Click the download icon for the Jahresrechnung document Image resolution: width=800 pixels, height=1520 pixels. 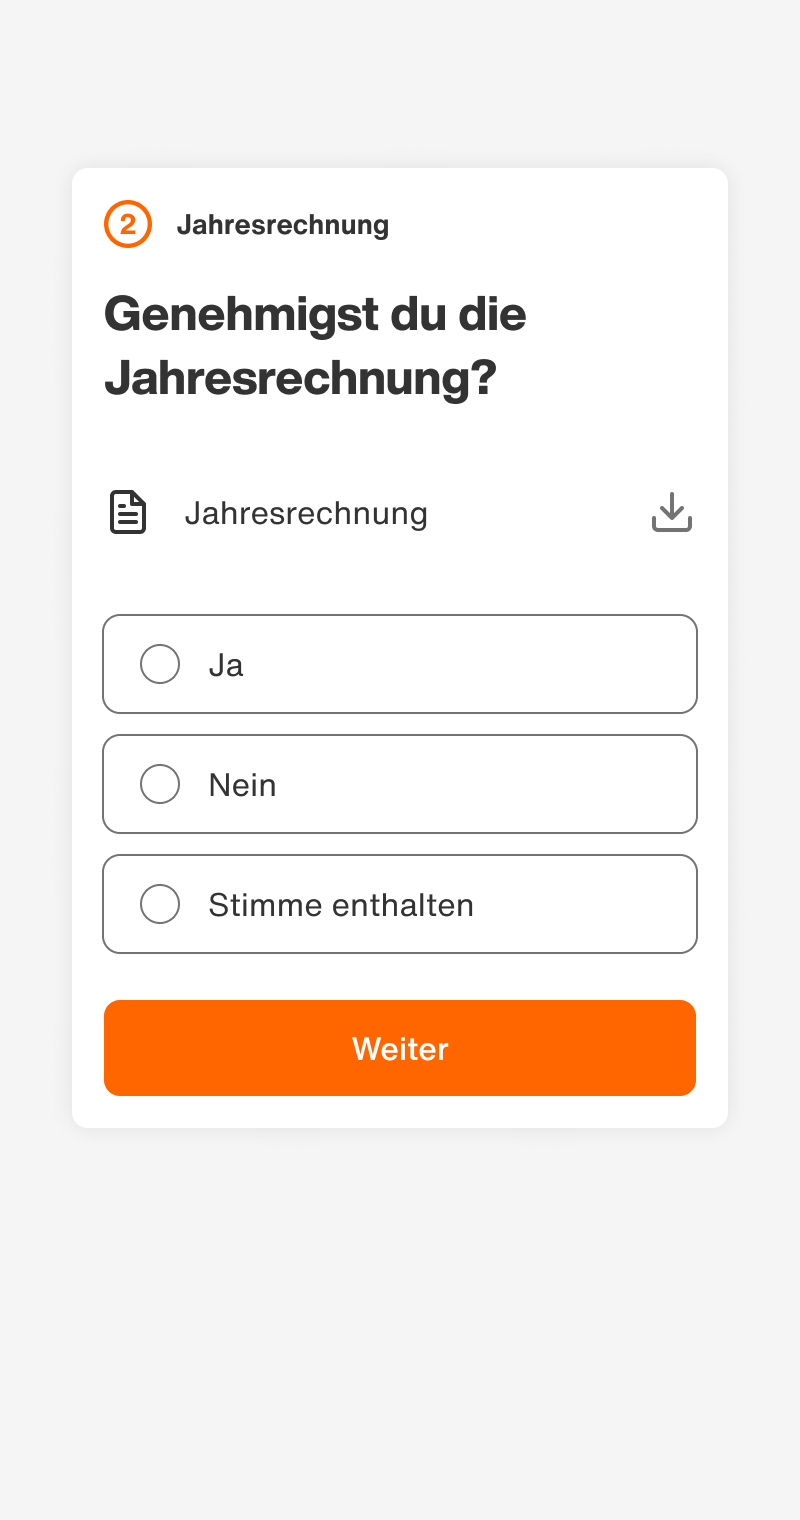671,512
